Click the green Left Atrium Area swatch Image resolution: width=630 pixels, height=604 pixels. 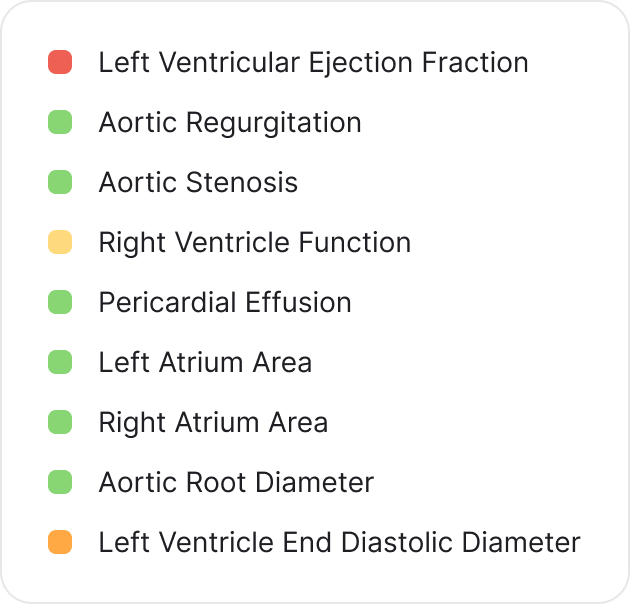(x=60, y=362)
